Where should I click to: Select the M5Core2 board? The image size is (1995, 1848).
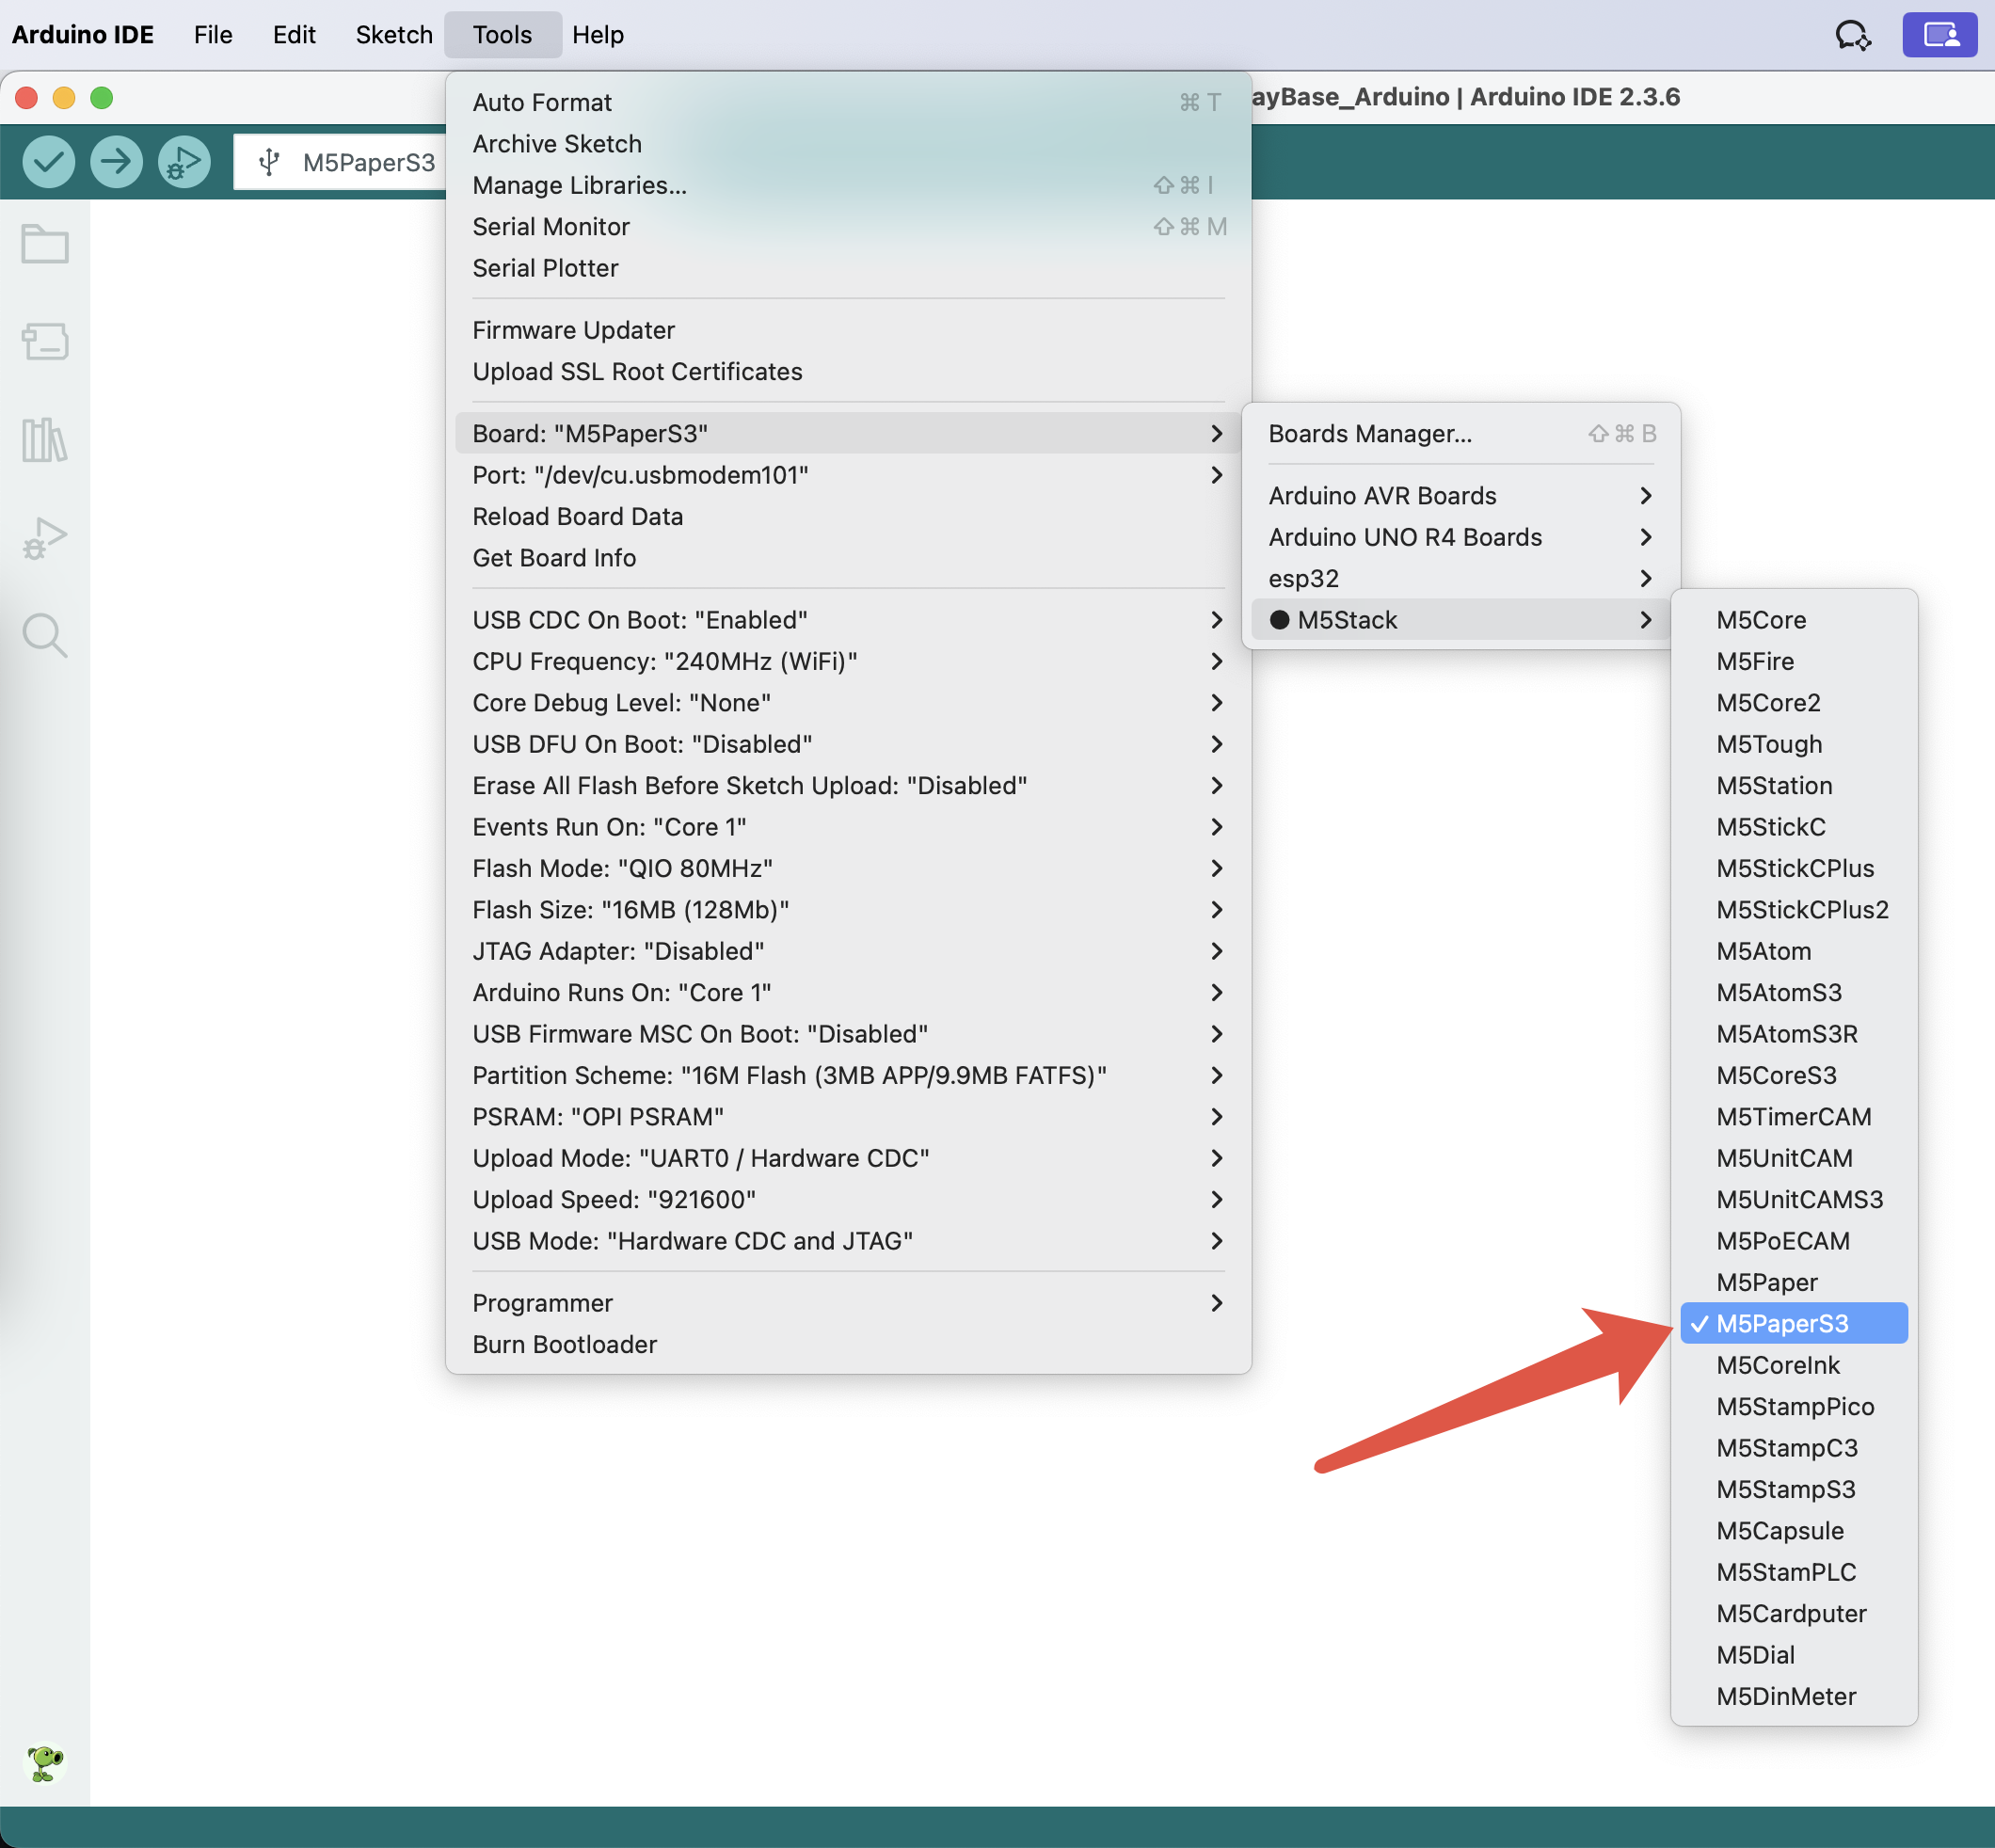[1794, 703]
